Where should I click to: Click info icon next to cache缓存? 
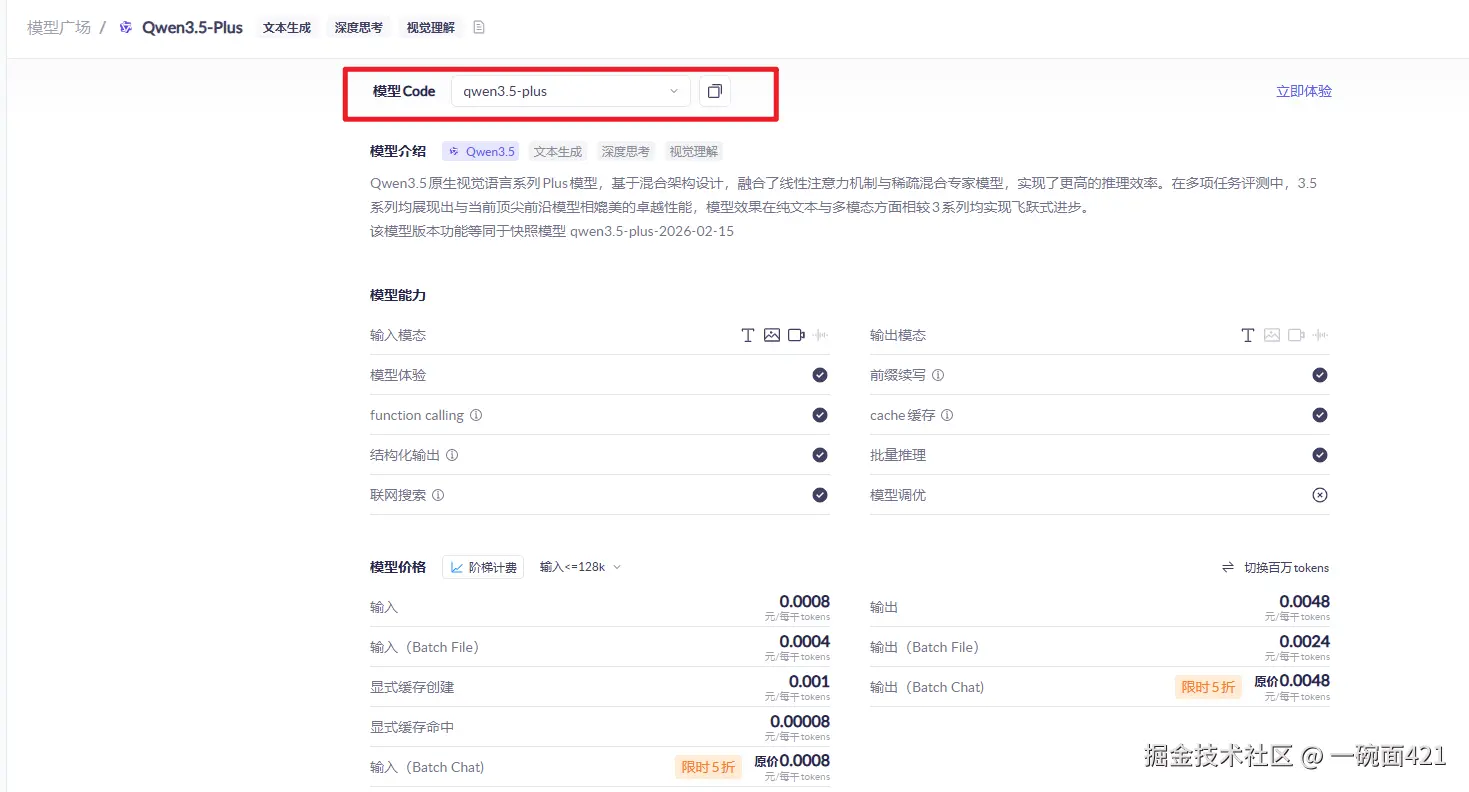pyautogui.click(x=947, y=415)
